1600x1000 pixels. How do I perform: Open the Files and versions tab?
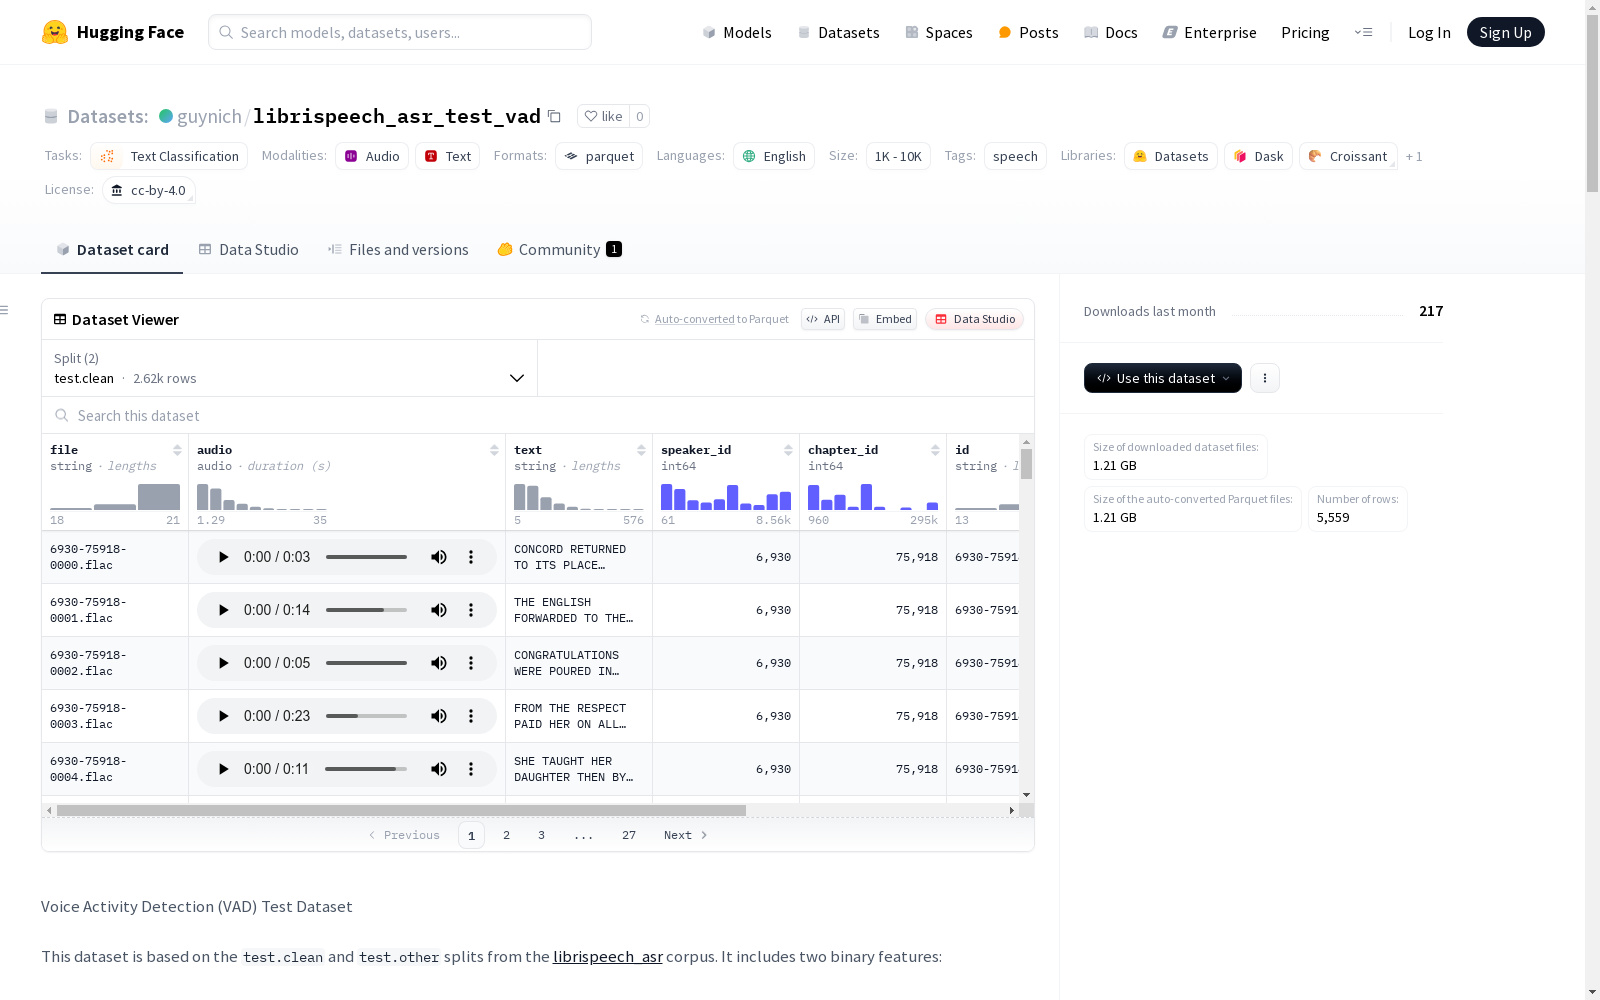click(398, 249)
